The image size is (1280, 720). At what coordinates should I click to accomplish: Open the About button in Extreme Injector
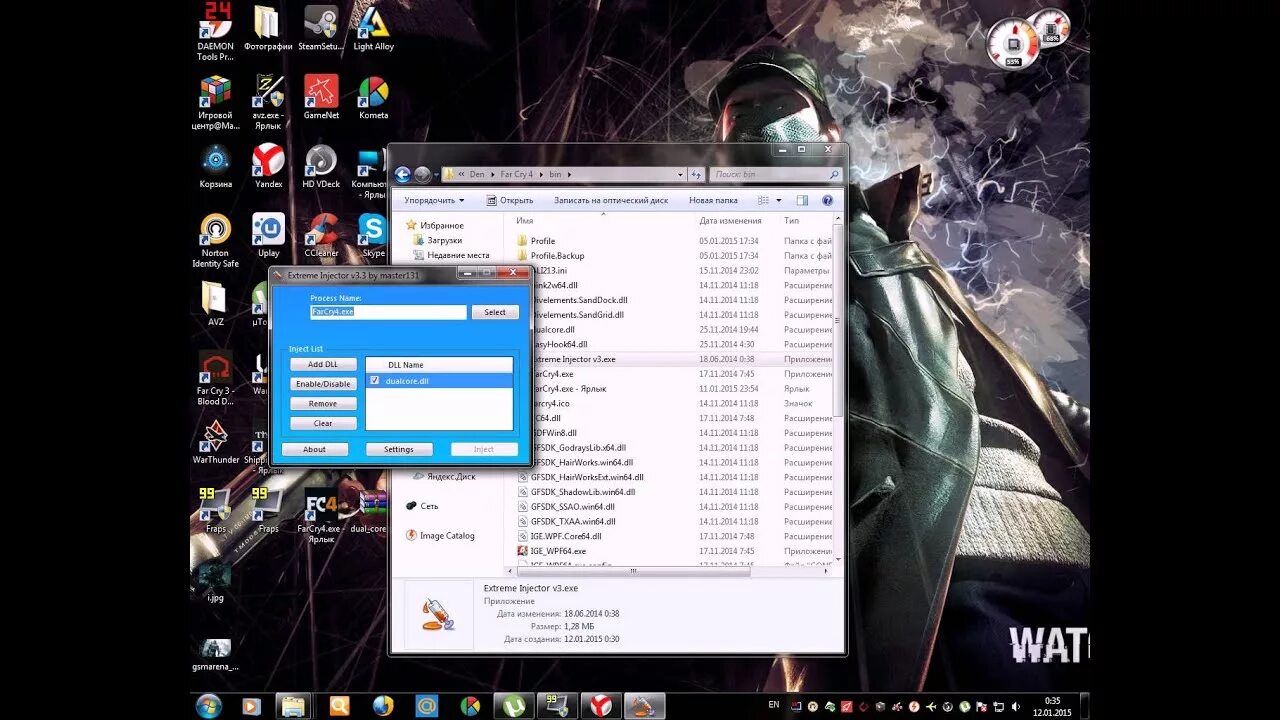(315, 449)
